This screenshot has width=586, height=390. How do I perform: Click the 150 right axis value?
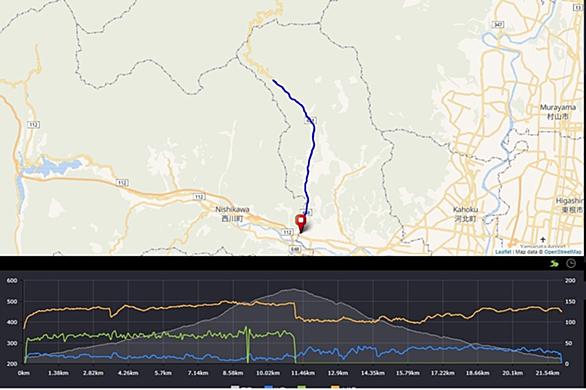click(x=570, y=301)
